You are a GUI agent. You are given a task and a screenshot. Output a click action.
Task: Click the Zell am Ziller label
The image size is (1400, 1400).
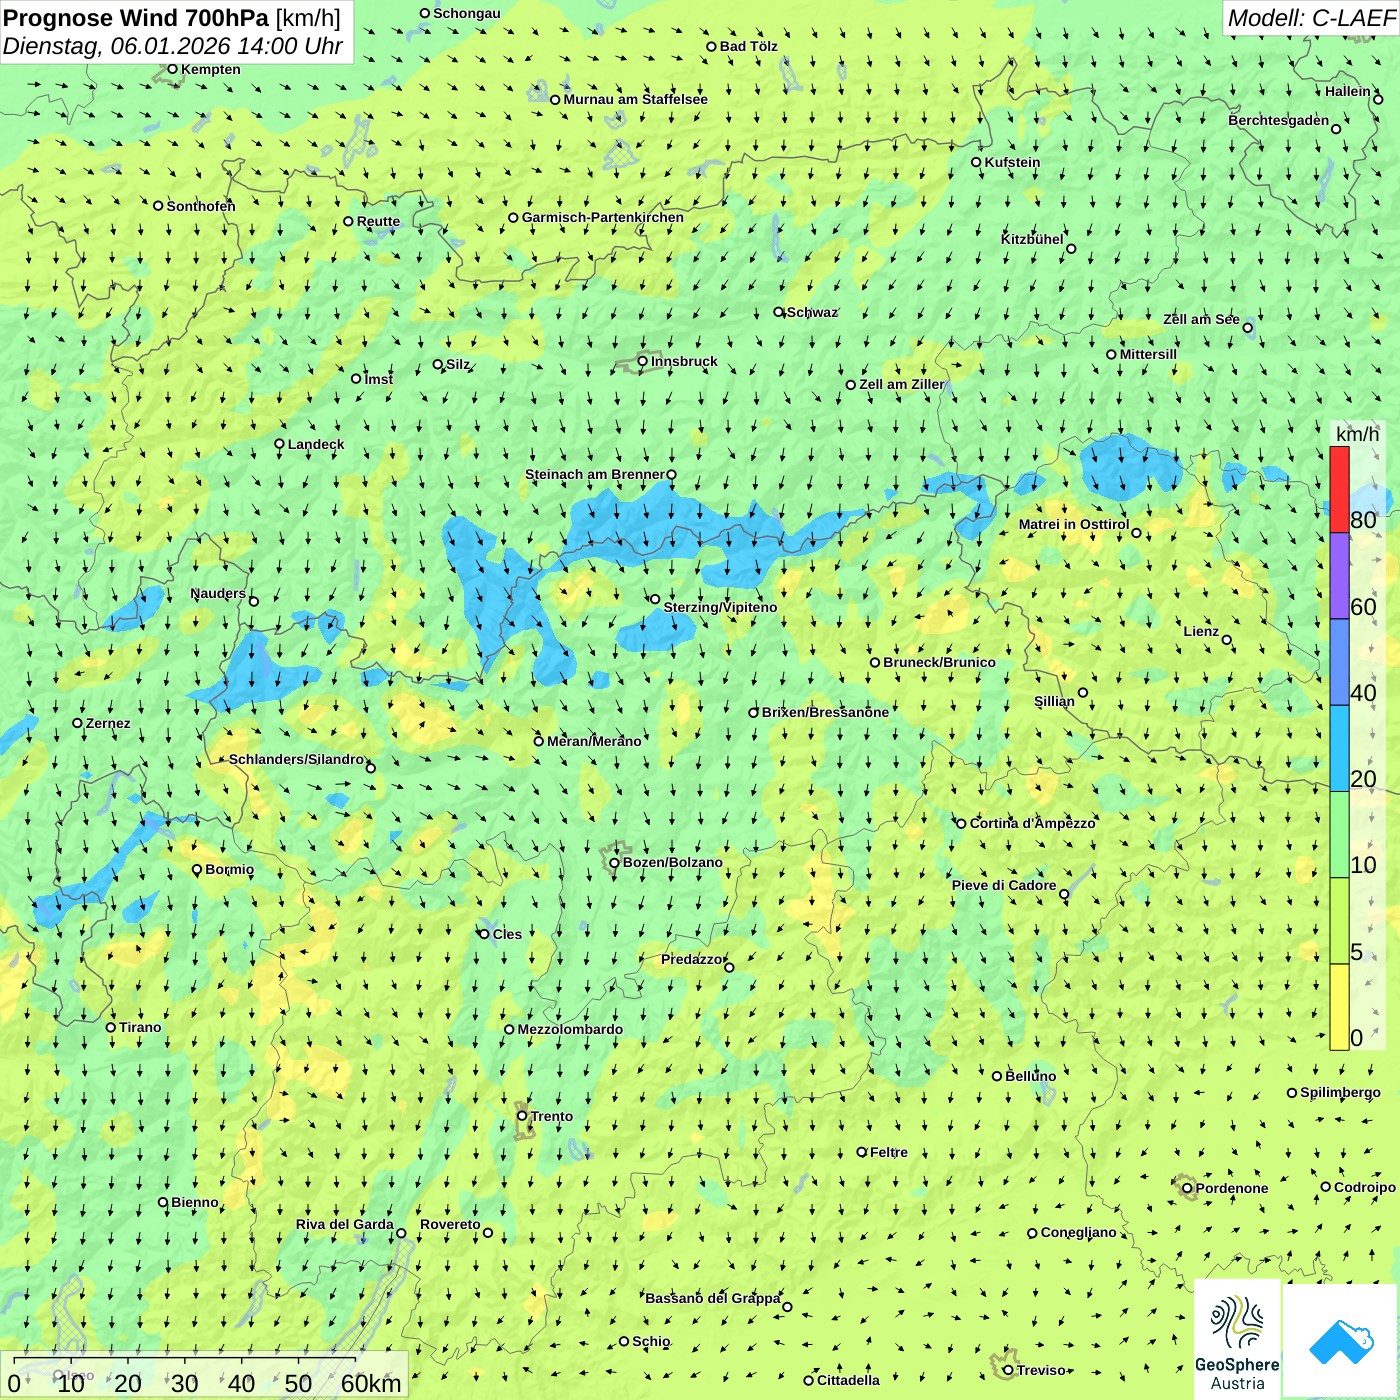(901, 384)
